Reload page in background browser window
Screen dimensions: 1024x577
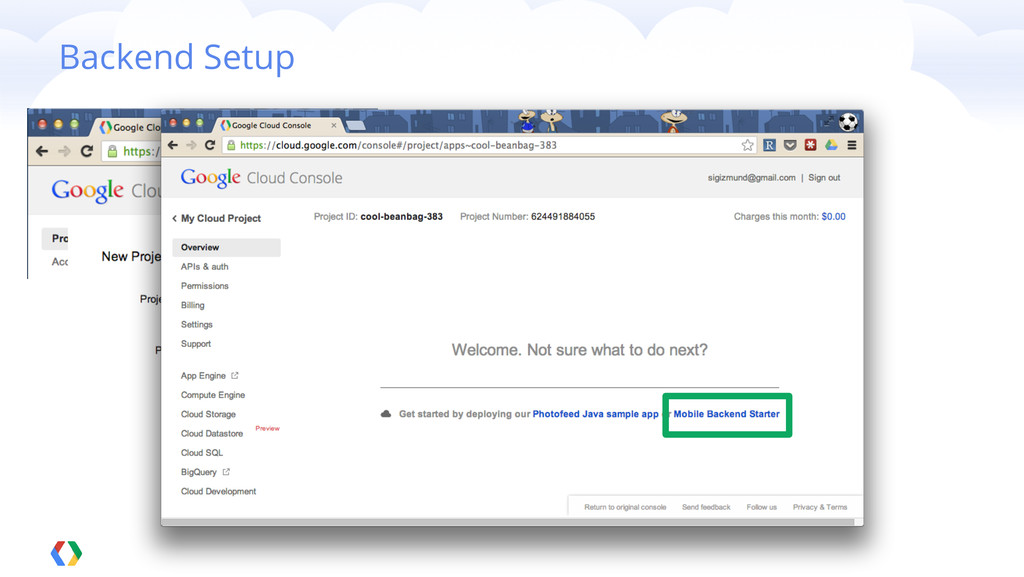[x=86, y=151]
